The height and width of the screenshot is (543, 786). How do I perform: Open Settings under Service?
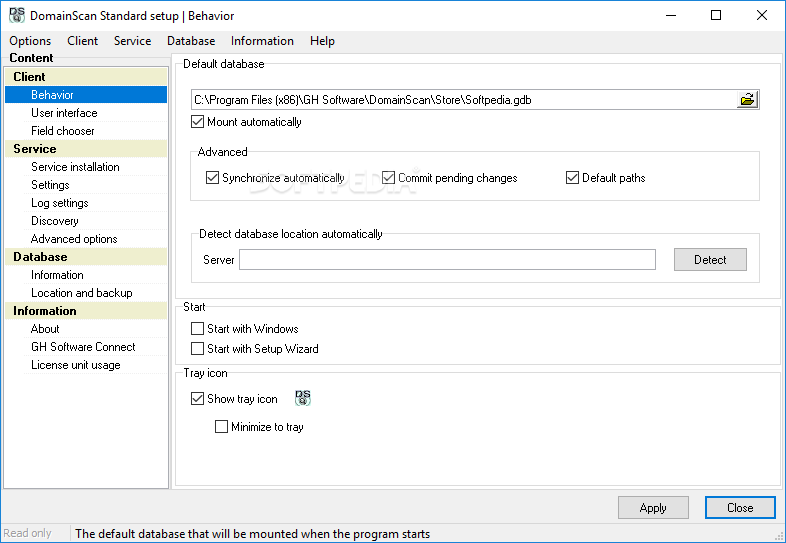(x=86, y=185)
